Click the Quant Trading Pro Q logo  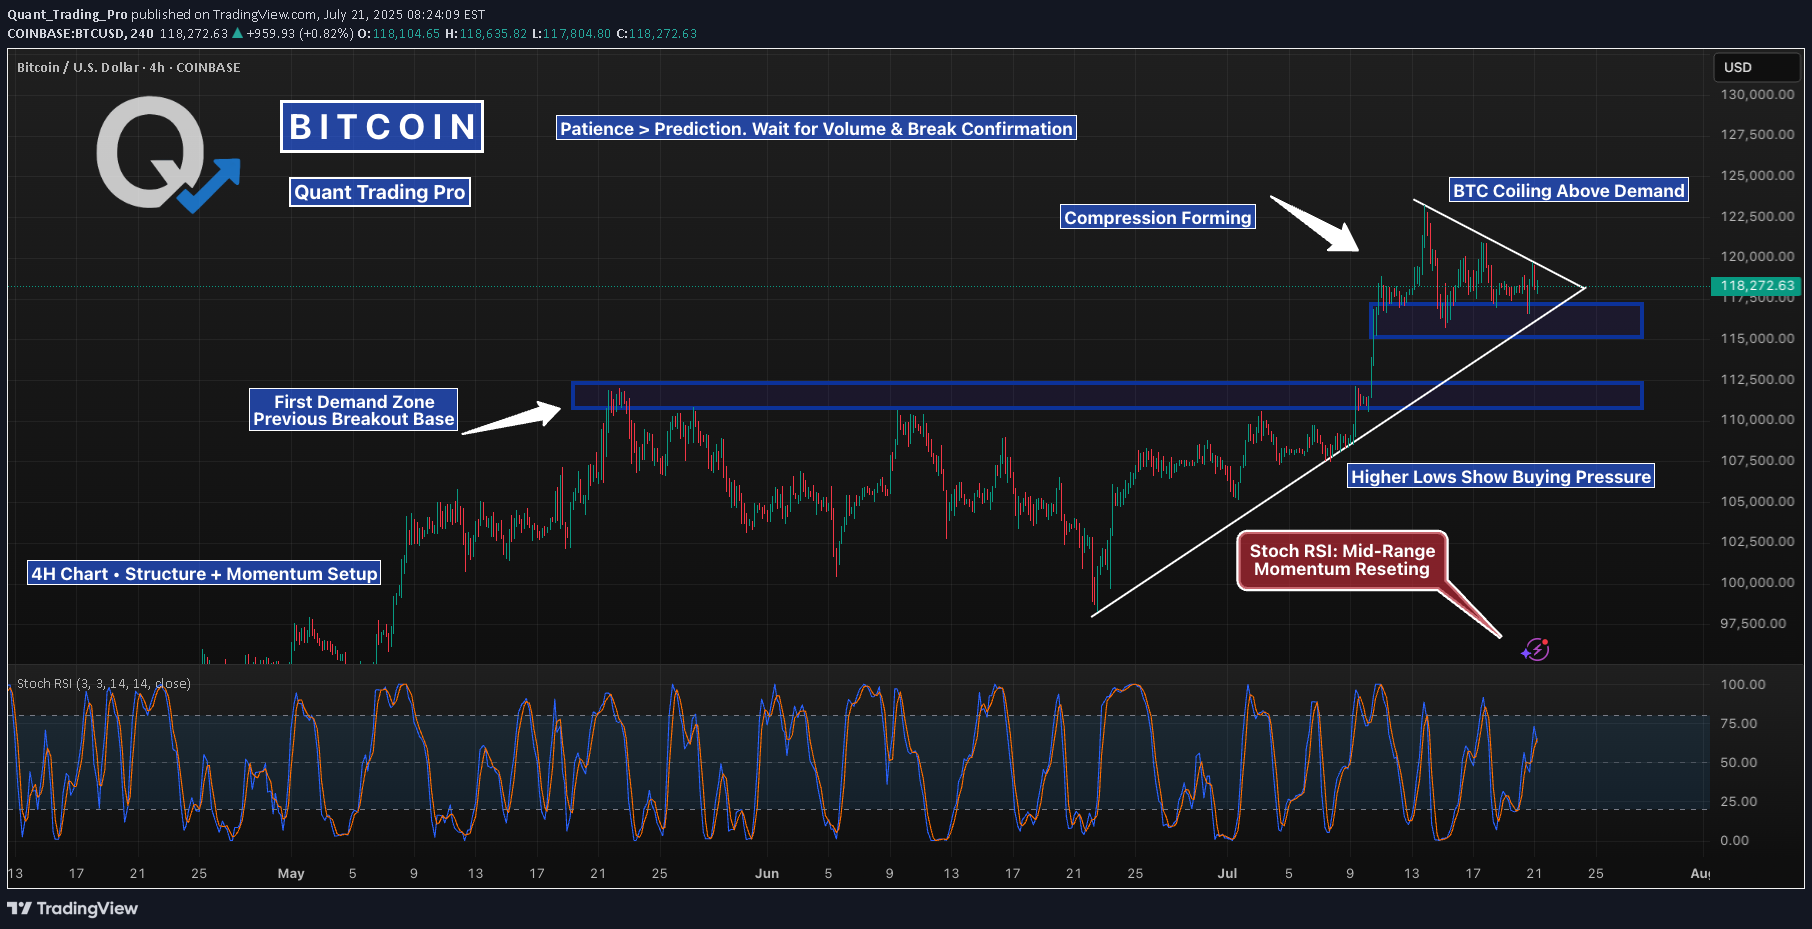[x=167, y=154]
